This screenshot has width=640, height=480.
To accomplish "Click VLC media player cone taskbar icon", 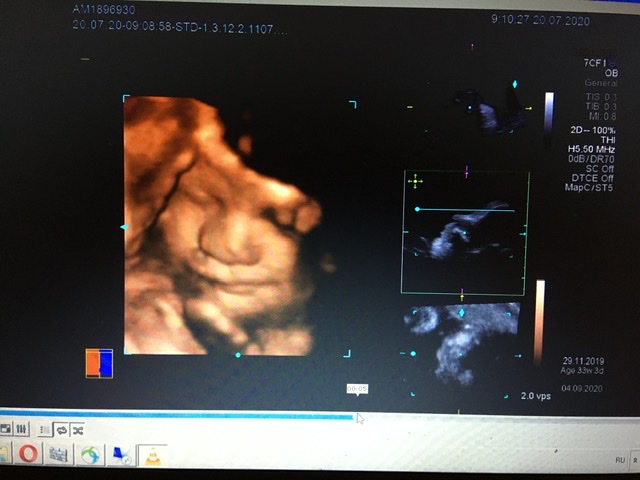I will click(x=152, y=455).
